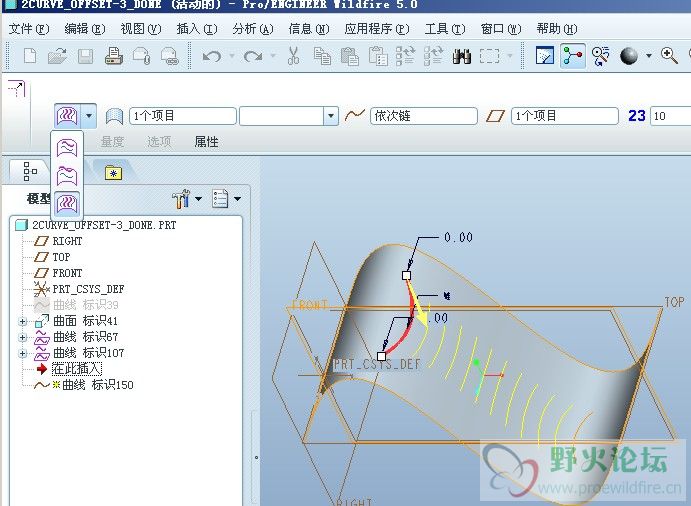Expand the 曲线 标识107 node
Image resolution: width=691 pixels, height=506 pixels.
(22, 353)
